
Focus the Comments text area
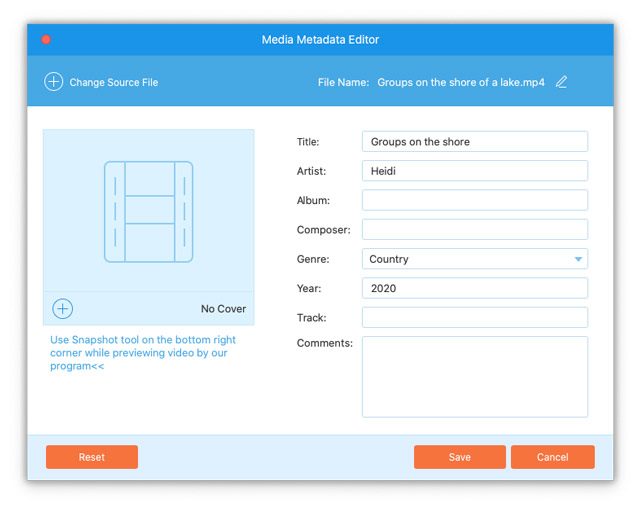[x=474, y=376]
